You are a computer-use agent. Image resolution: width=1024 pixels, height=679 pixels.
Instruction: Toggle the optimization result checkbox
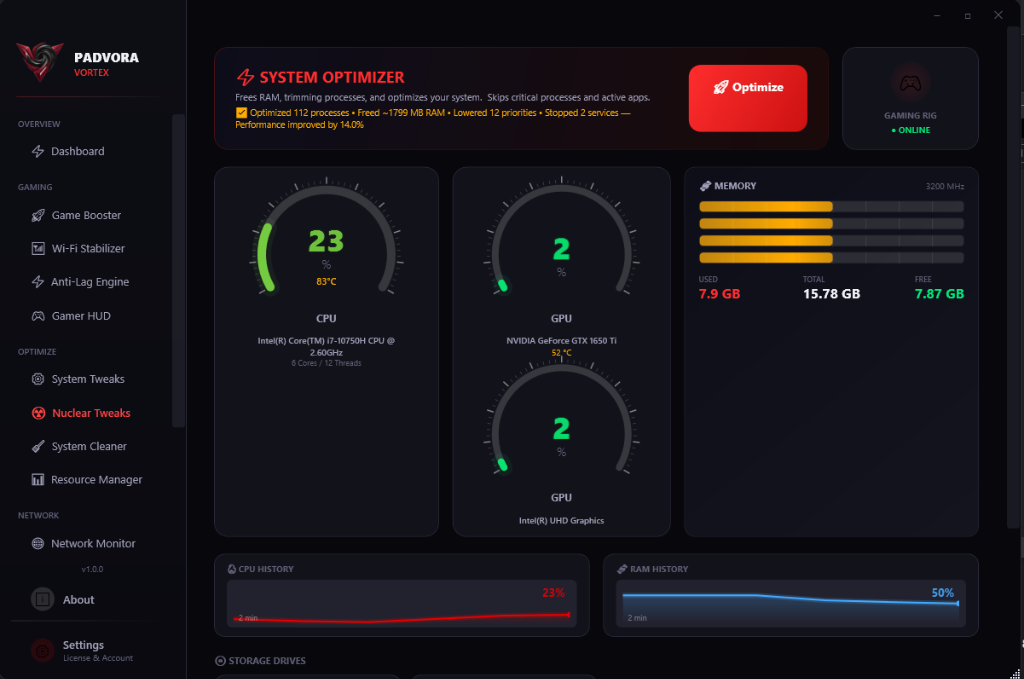coord(241,113)
